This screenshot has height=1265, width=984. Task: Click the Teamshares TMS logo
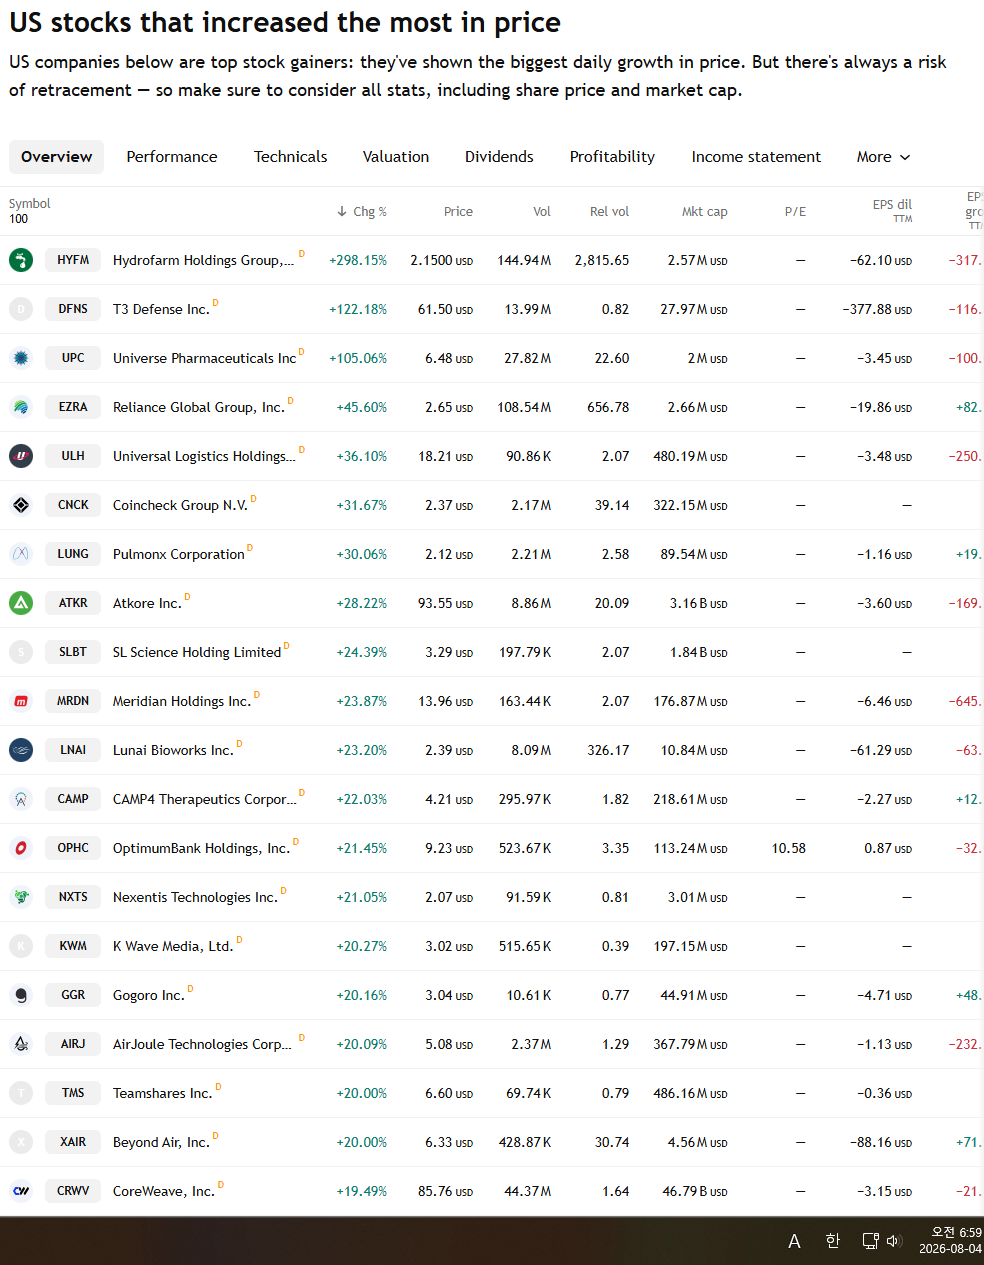click(x=21, y=1093)
